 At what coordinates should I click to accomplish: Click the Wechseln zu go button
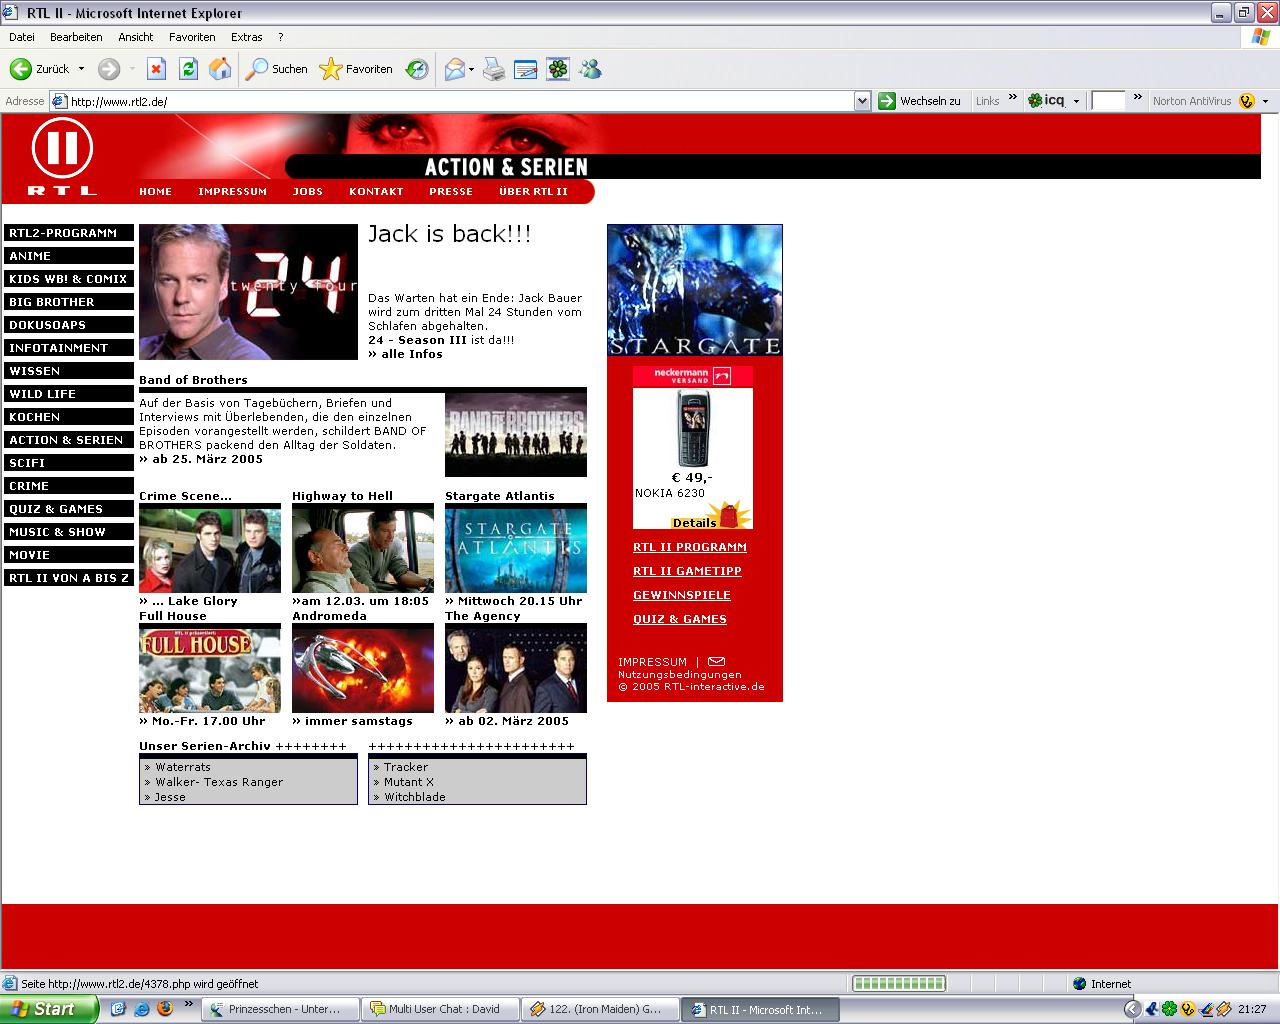[x=920, y=101]
